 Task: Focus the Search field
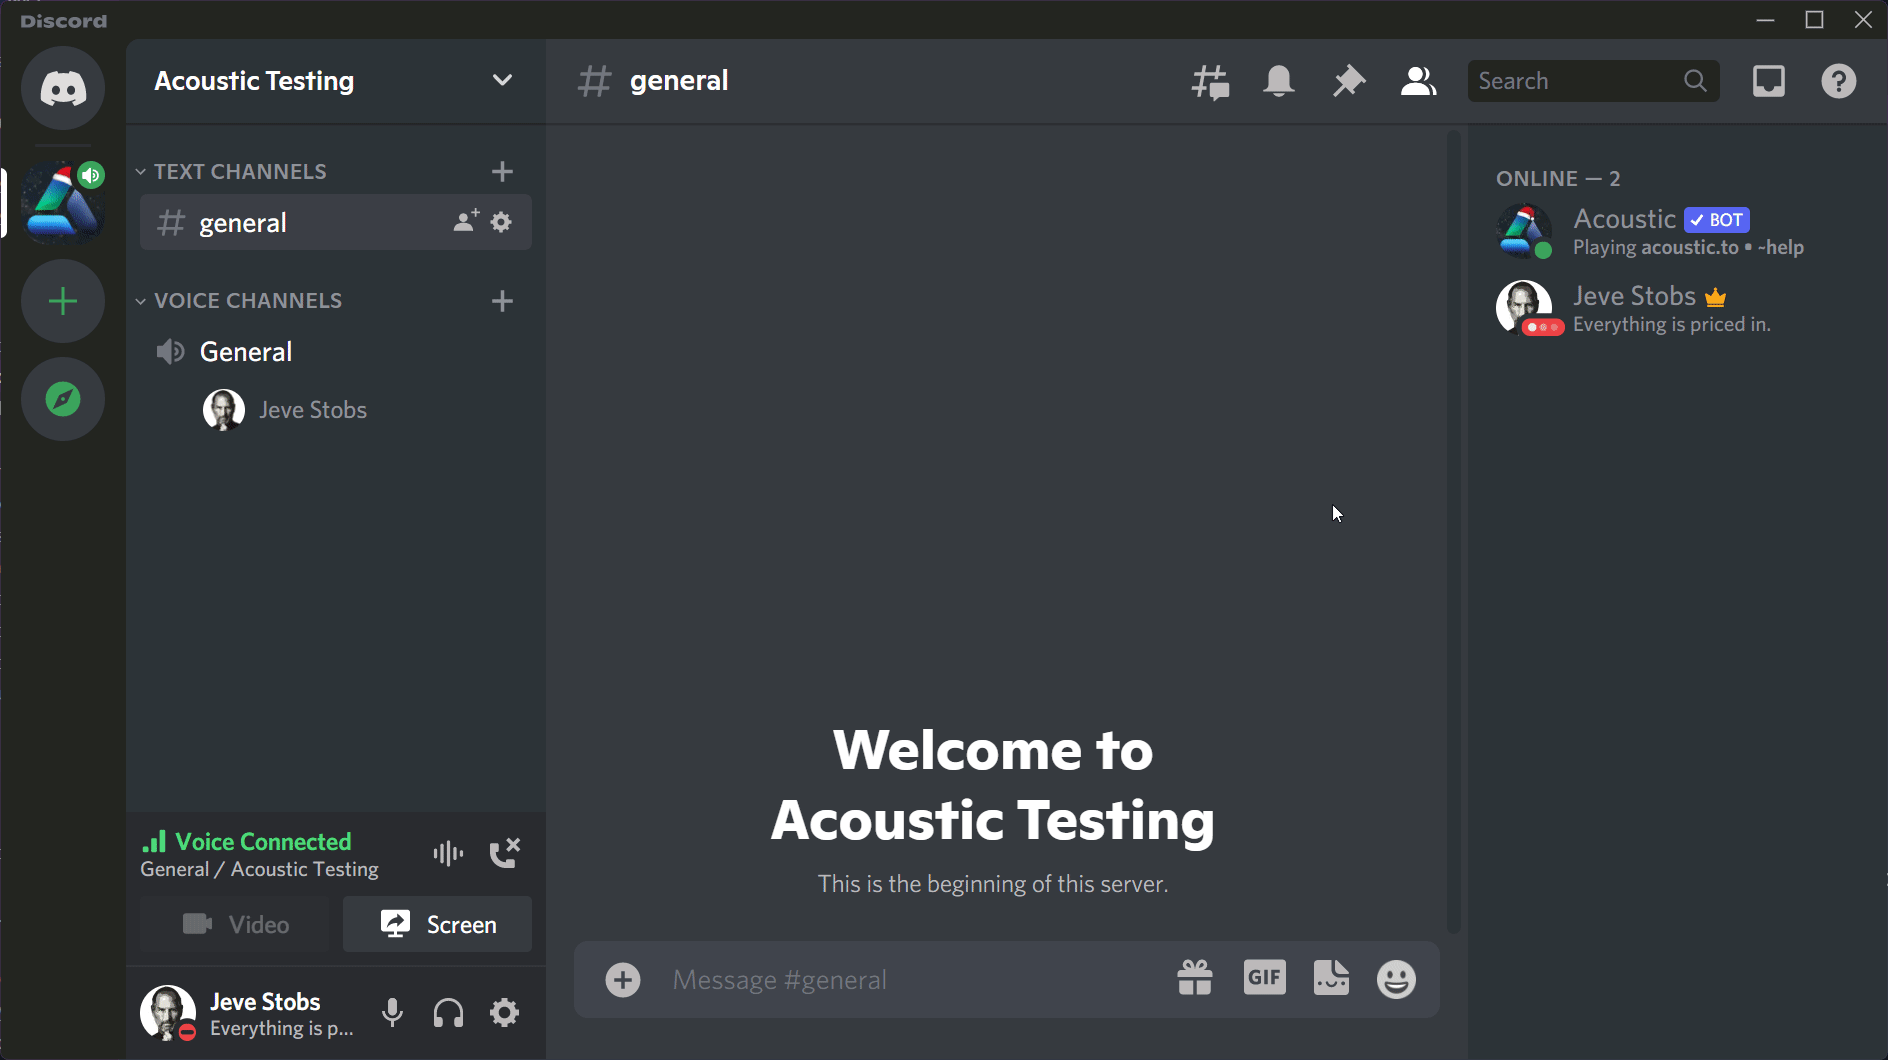coord(1594,81)
